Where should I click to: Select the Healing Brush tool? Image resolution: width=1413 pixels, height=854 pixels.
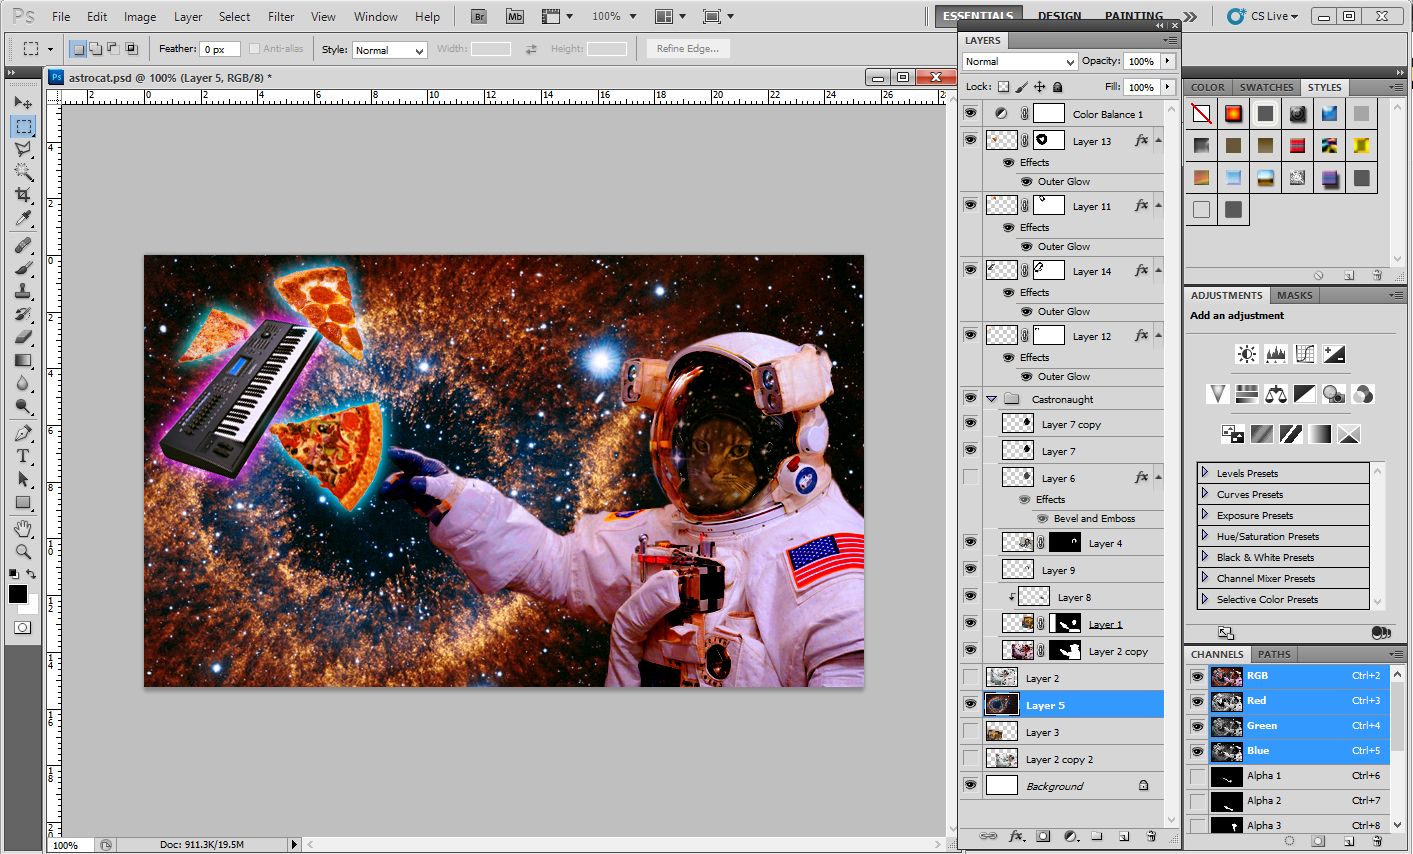[23, 246]
